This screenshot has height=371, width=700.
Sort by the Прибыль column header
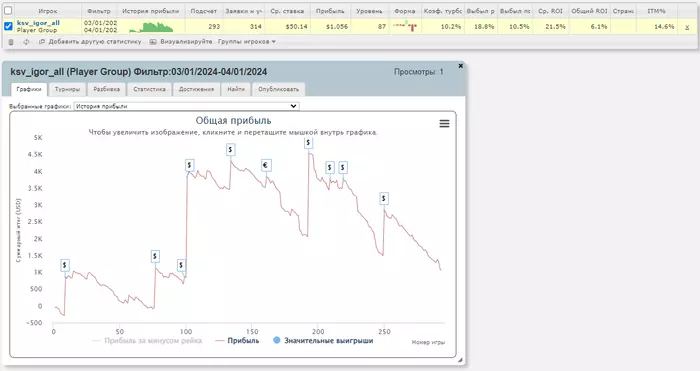tap(330, 11)
